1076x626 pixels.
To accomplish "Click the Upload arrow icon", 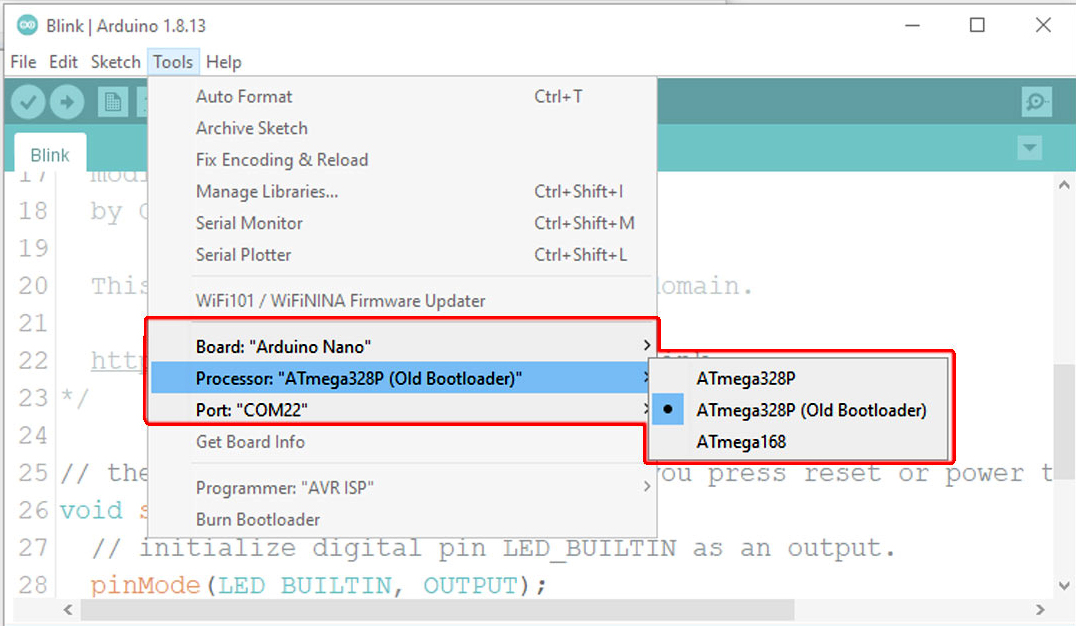I will 67,101.
